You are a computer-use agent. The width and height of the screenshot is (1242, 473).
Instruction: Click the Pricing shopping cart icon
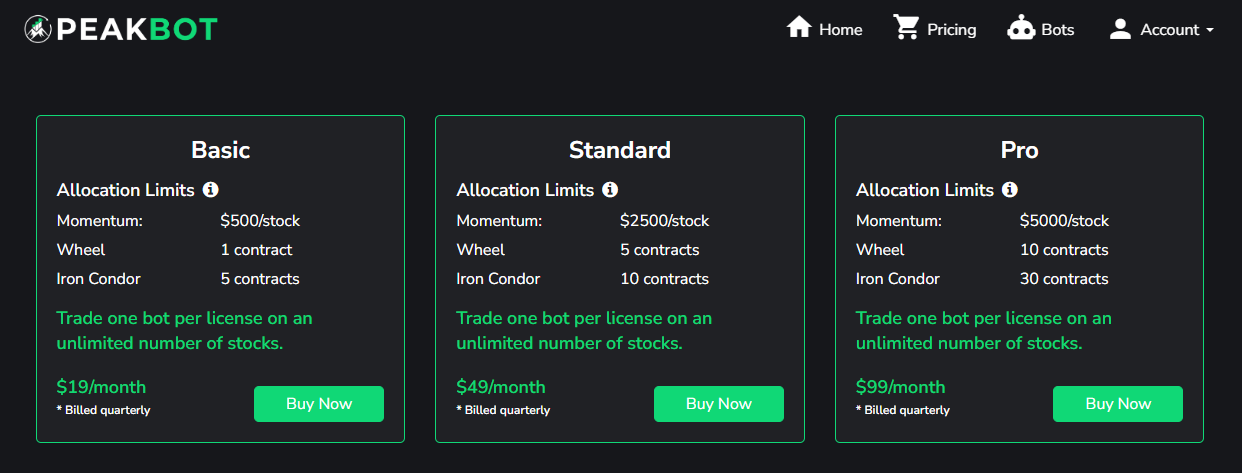pos(906,27)
